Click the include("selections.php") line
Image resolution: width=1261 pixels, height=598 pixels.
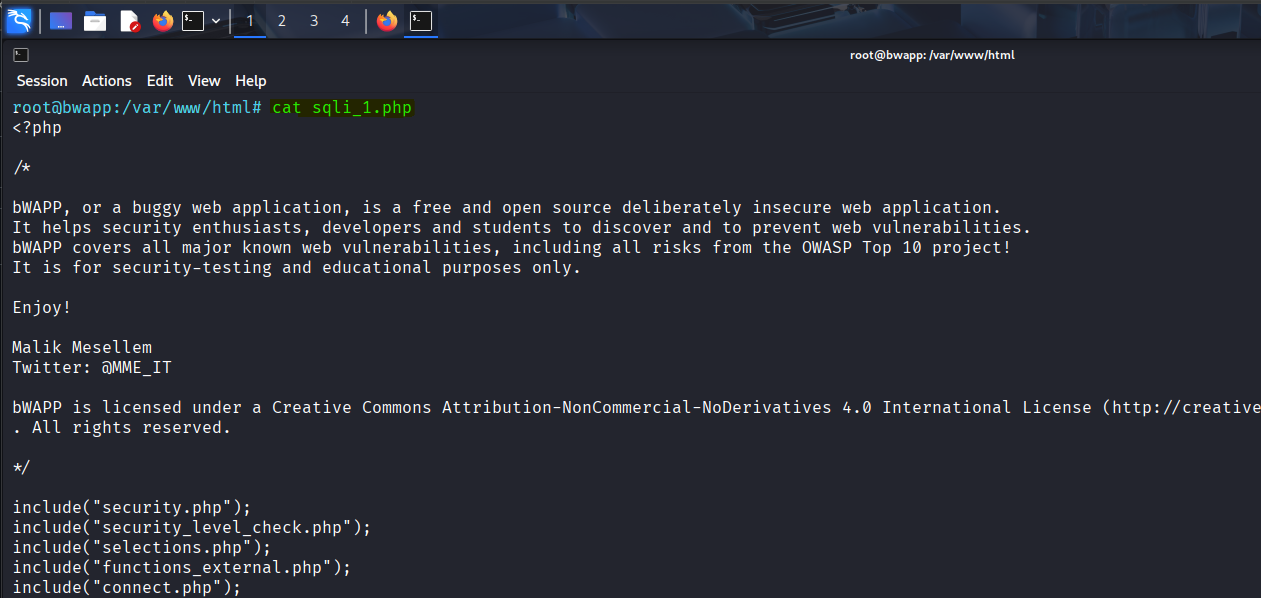[x=142, y=547]
